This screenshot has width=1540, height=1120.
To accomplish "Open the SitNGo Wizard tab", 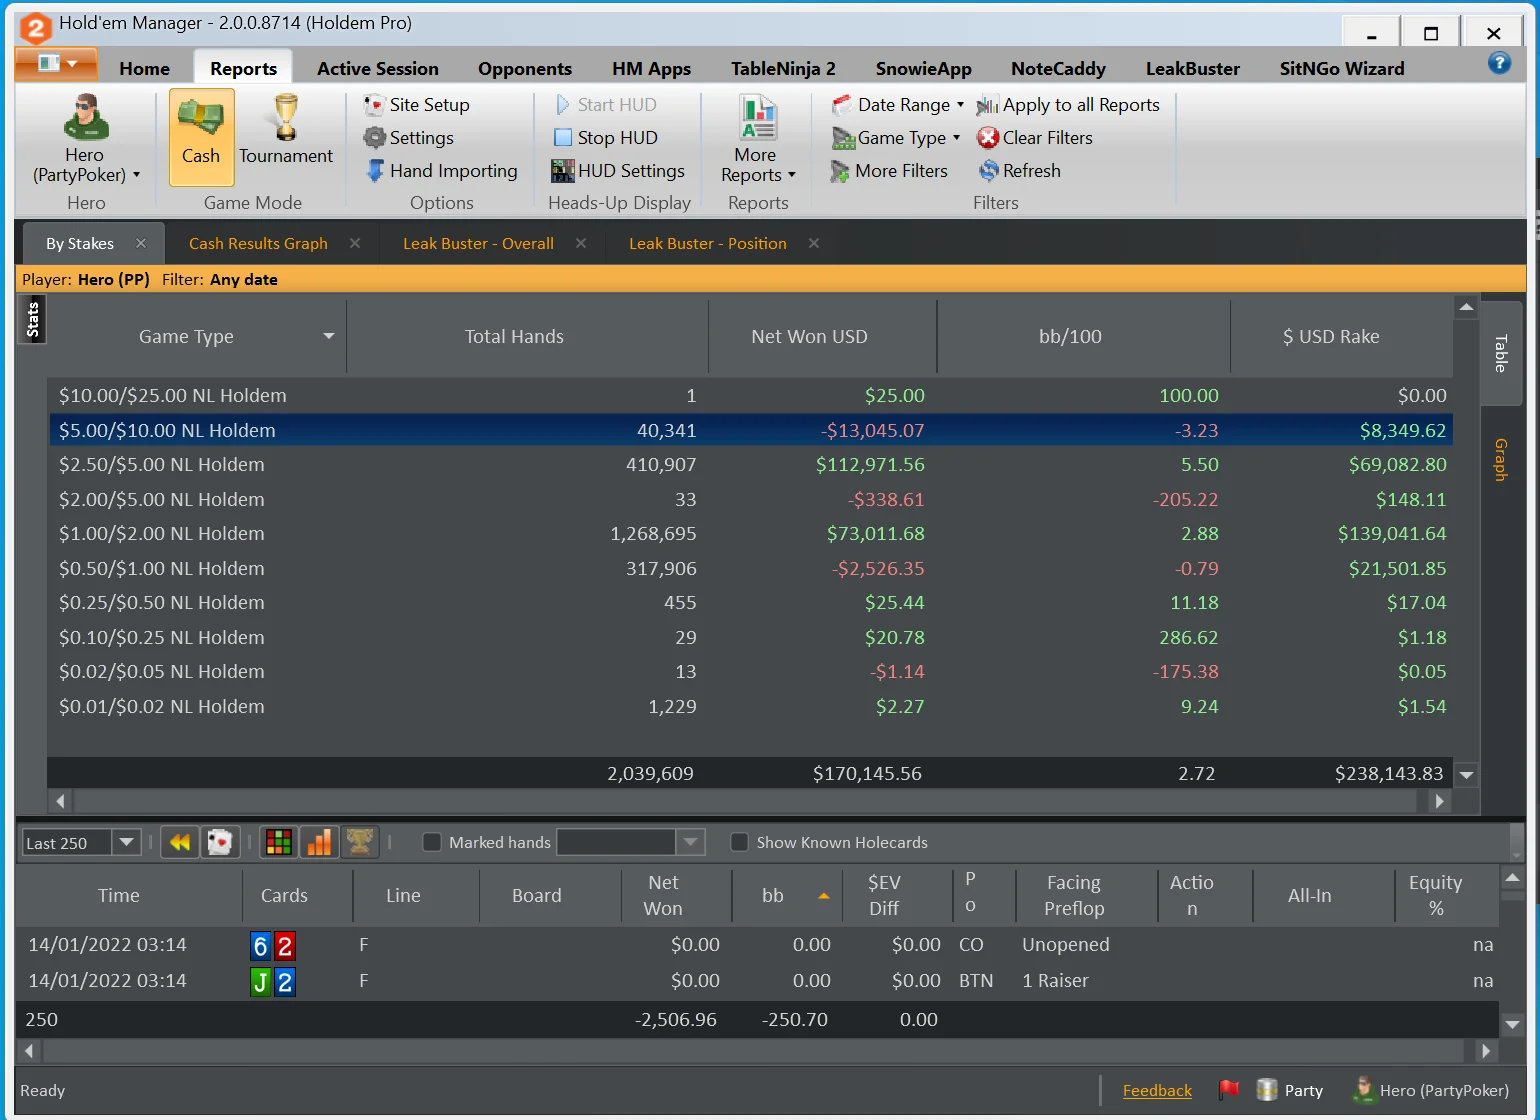I will [x=1342, y=68].
